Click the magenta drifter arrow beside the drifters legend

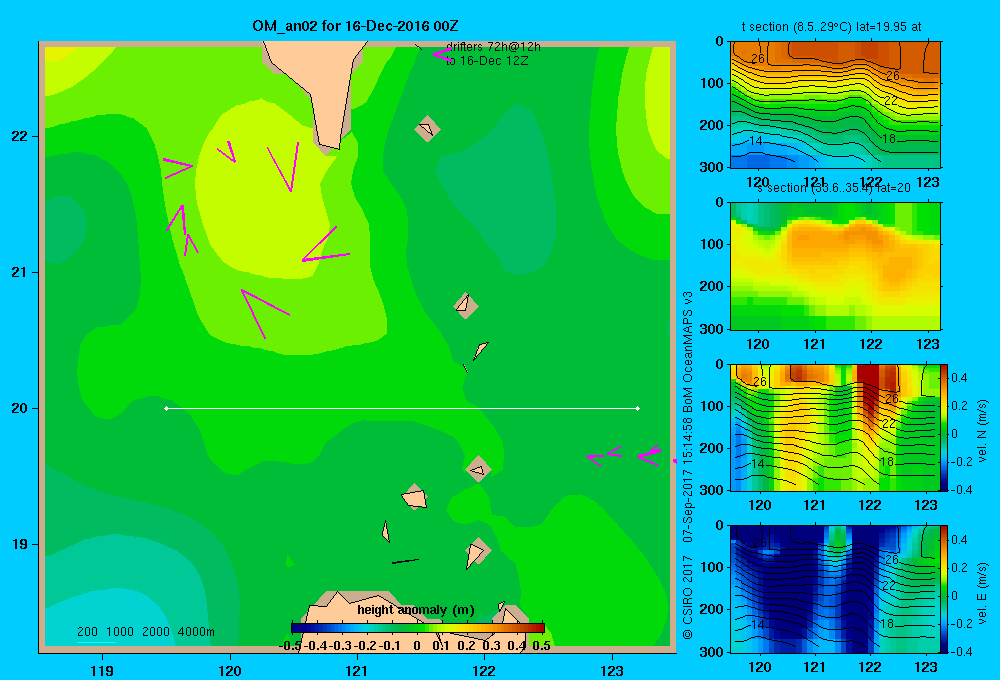pyautogui.click(x=442, y=55)
